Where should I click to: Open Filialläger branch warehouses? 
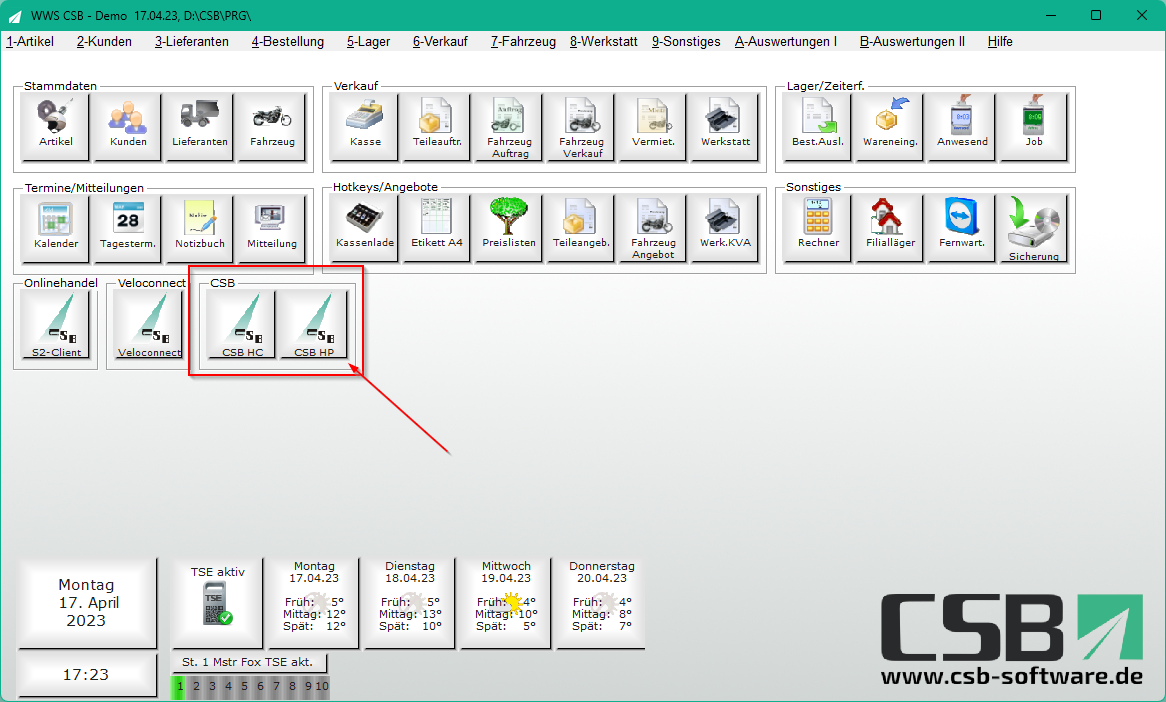point(889,228)
